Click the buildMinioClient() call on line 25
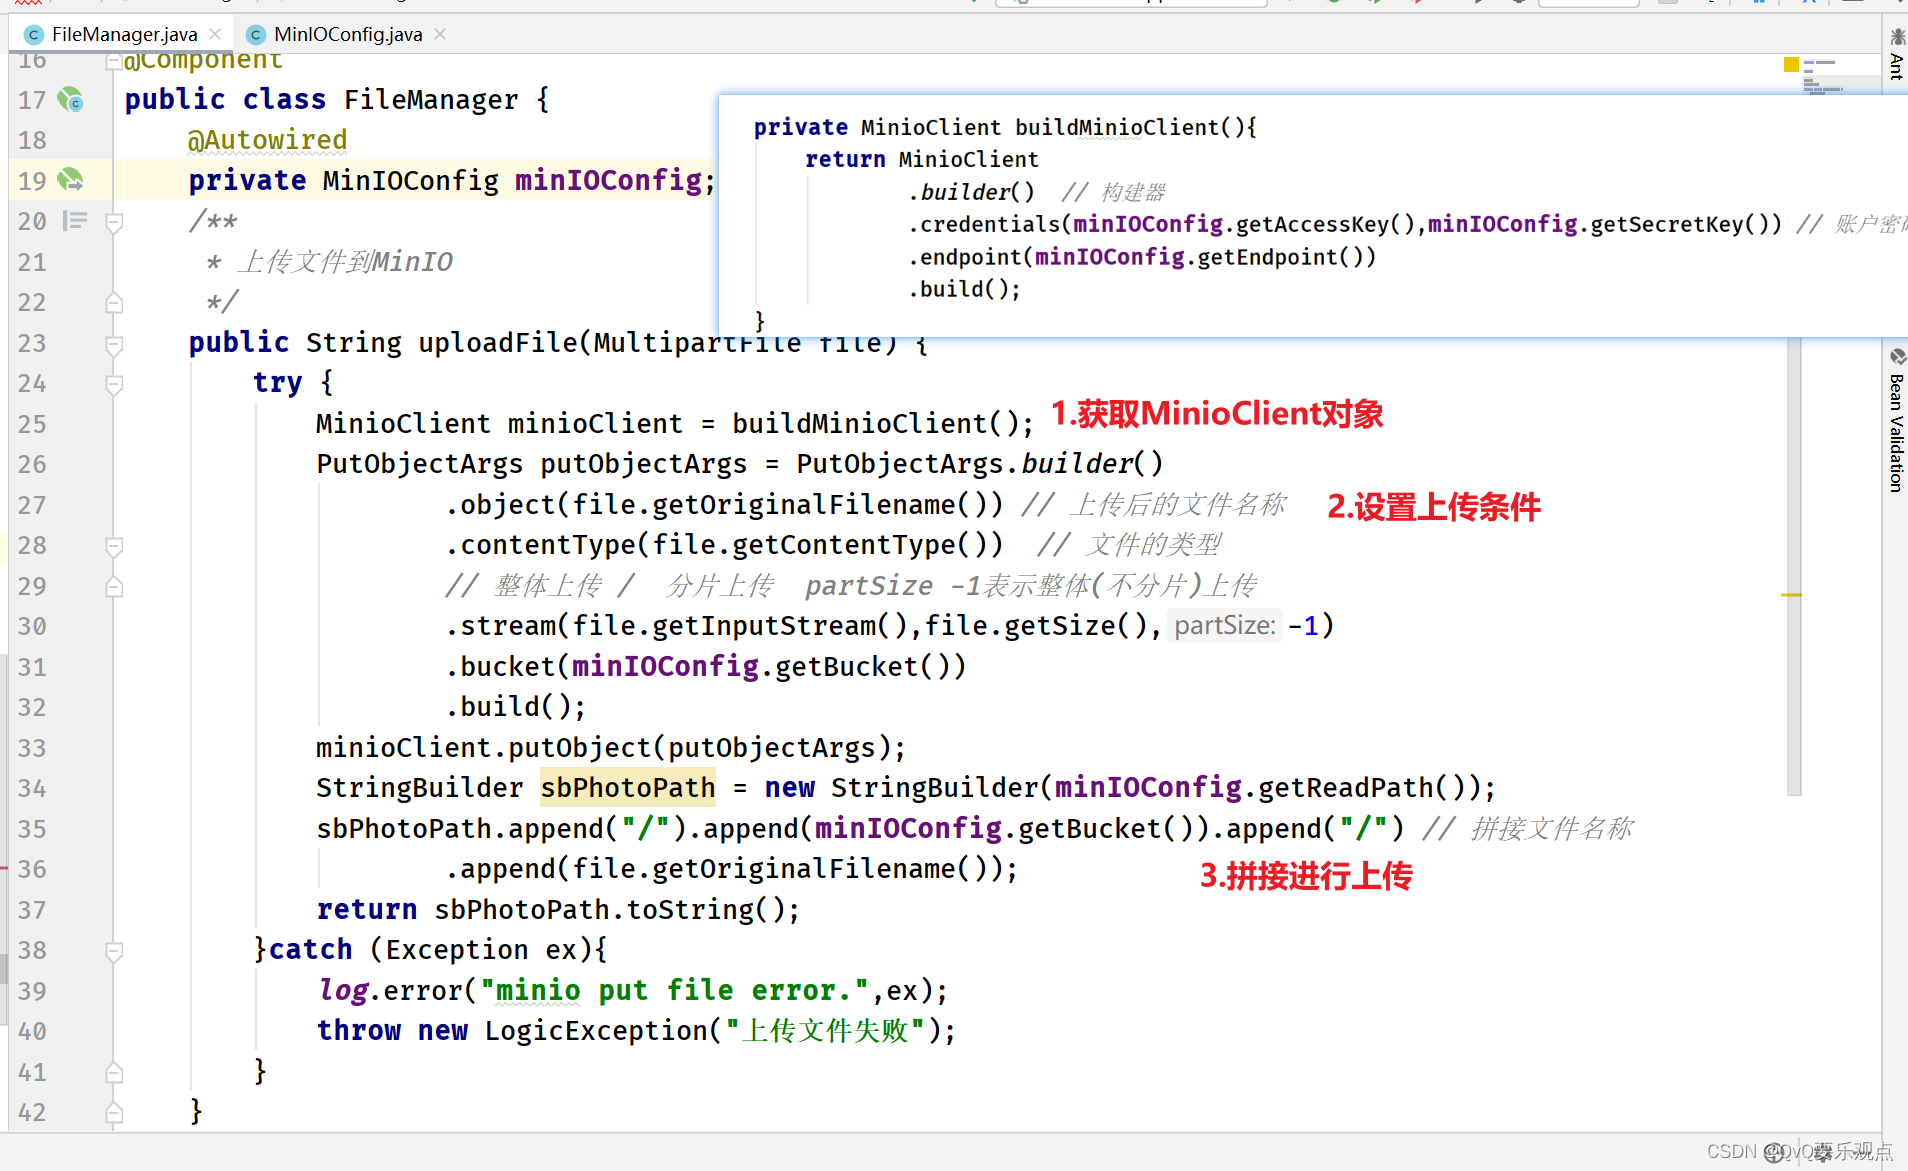Screen dimensions: 1908x1171 click(875, 424)
